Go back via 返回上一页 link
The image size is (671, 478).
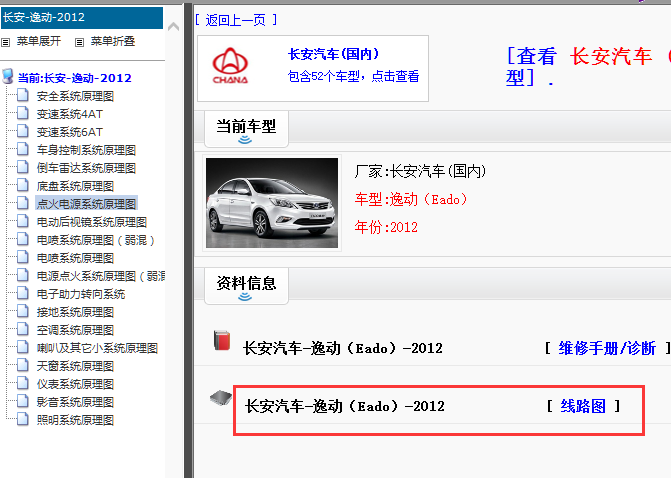point(236,20)
